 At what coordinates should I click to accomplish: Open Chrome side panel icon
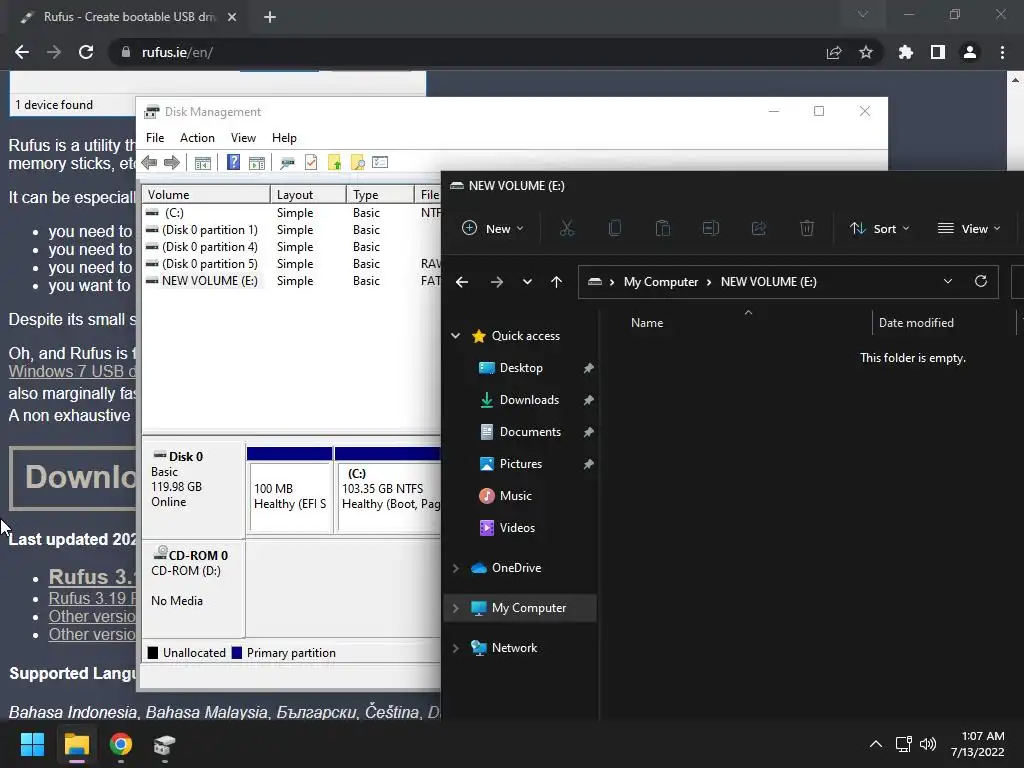[x=938, y=52]
